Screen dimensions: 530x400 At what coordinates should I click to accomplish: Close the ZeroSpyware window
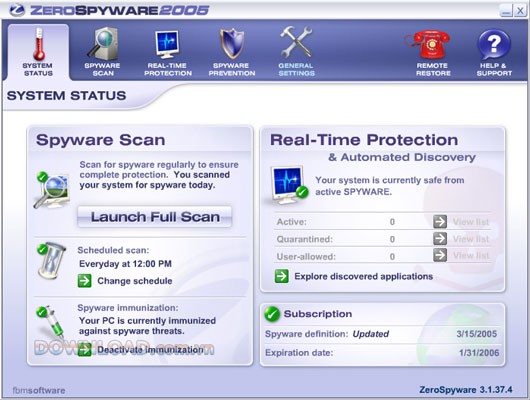pyautogui.click(x=520, y=11)
